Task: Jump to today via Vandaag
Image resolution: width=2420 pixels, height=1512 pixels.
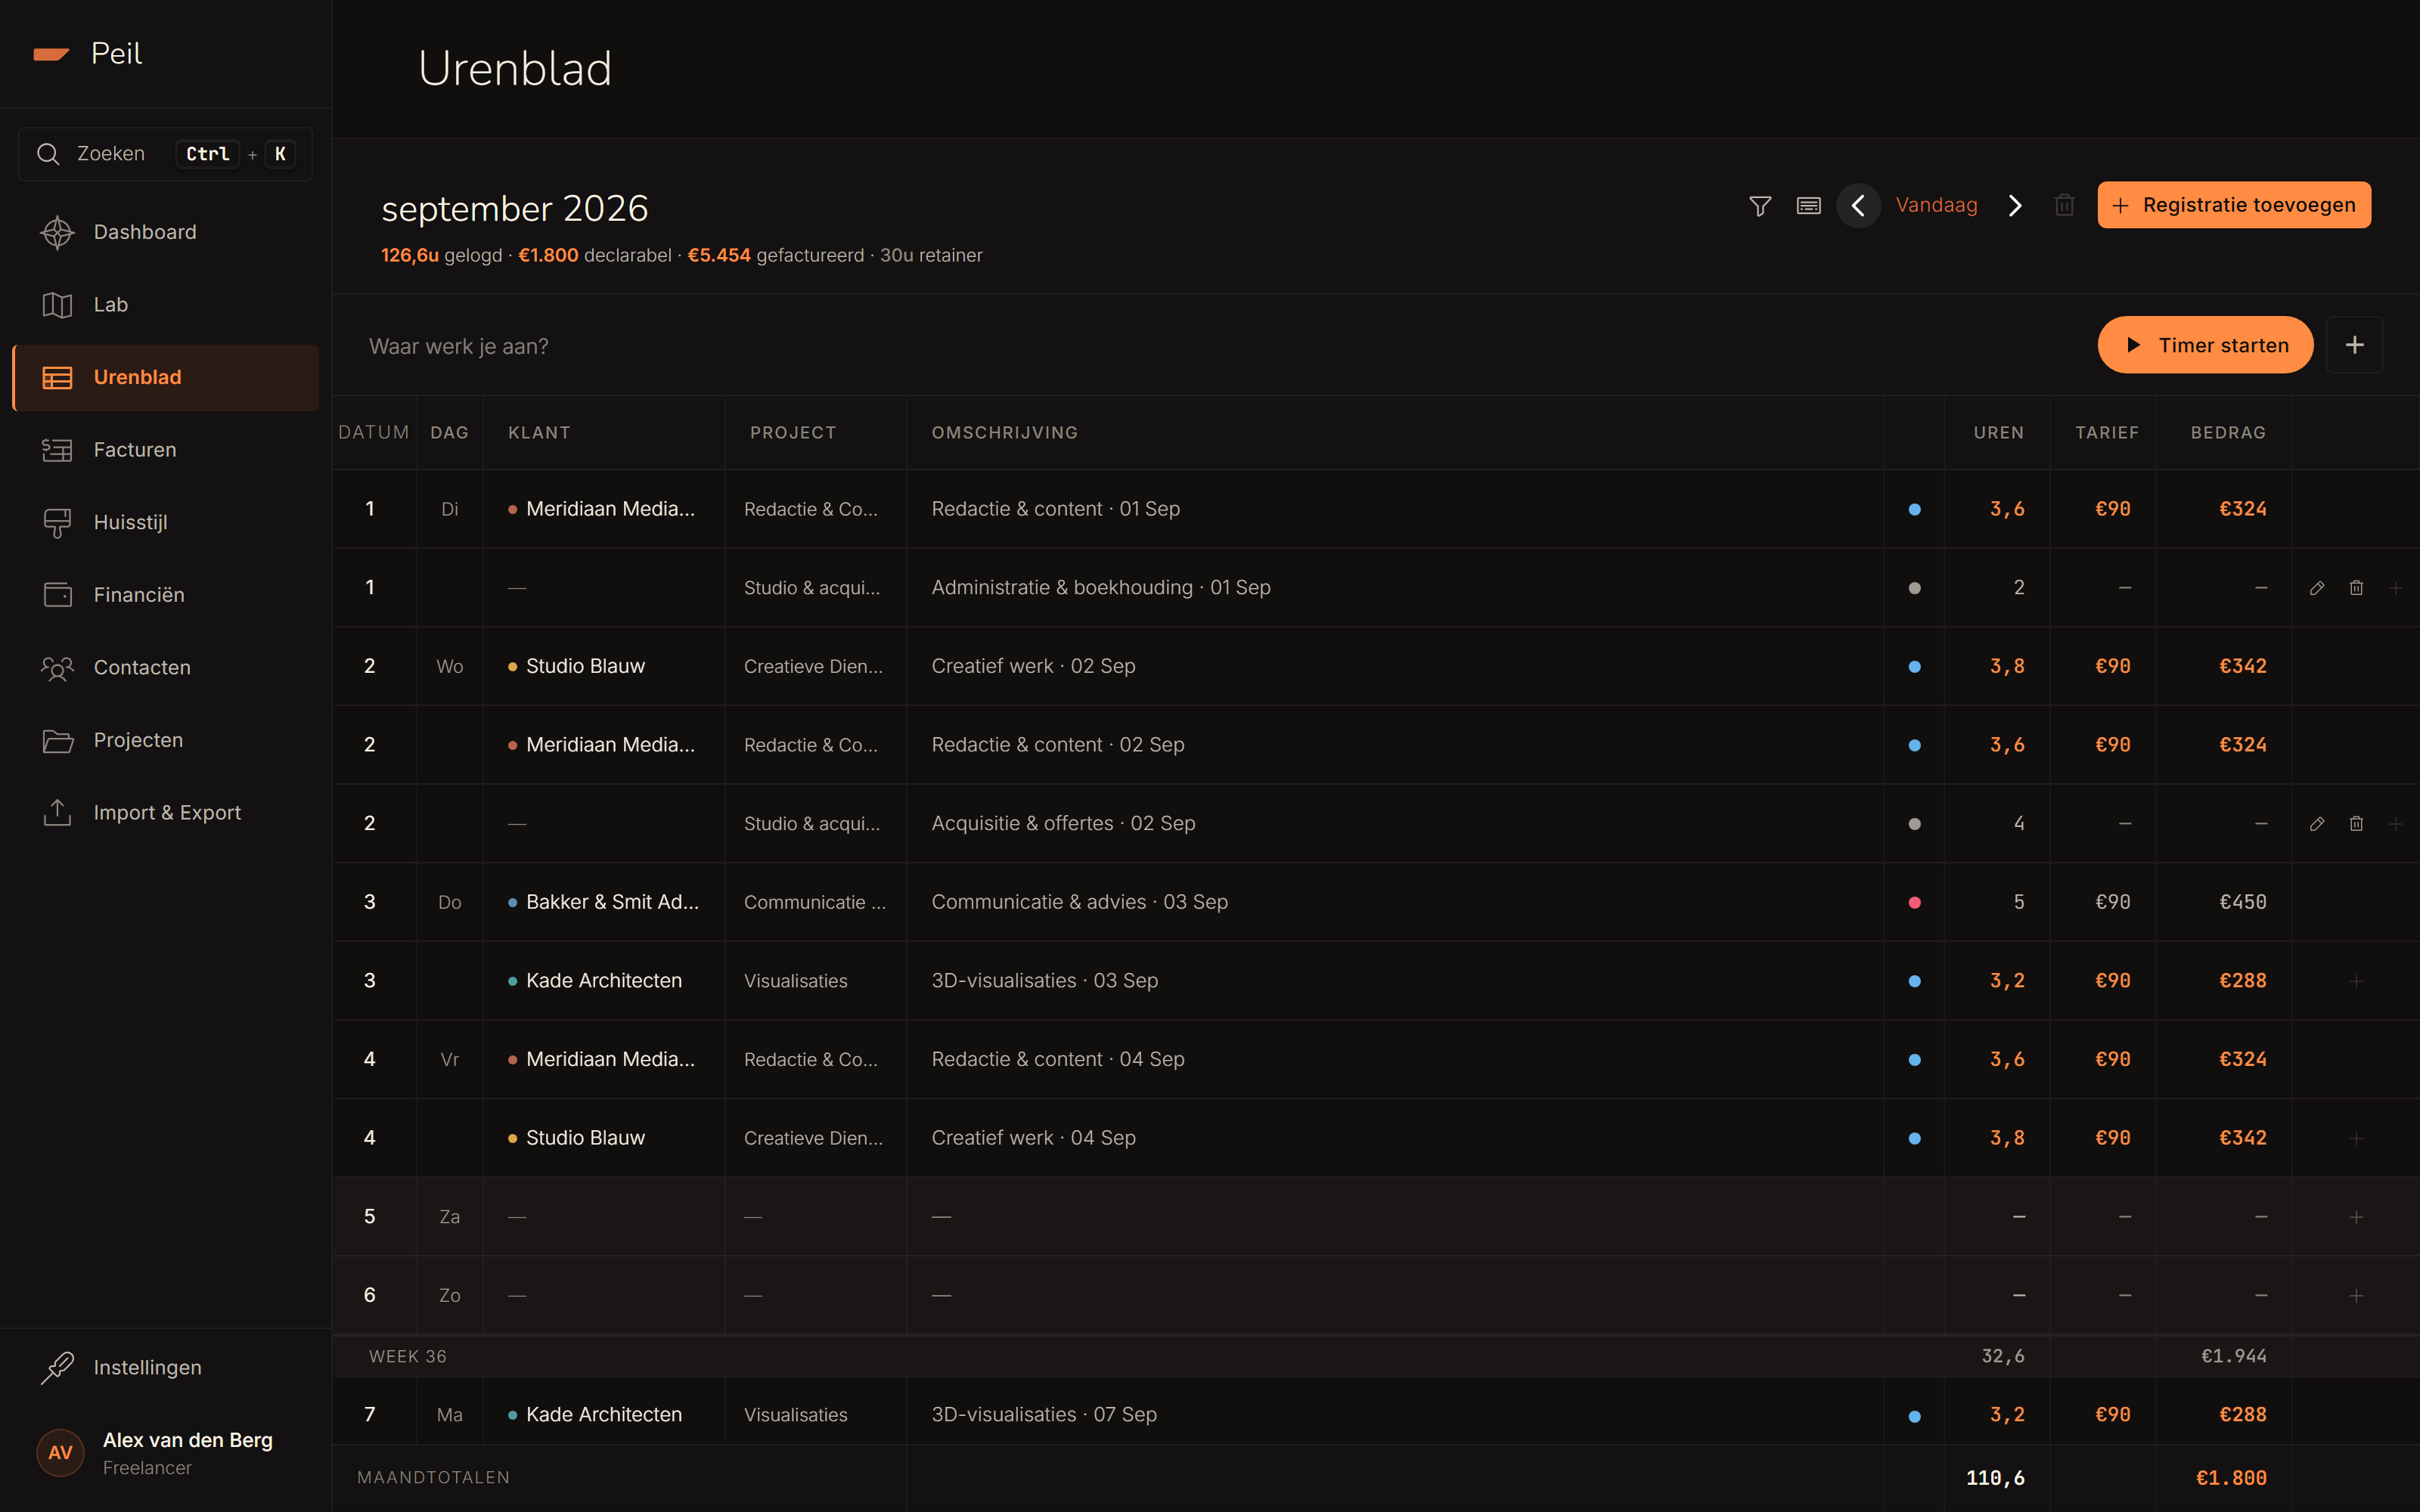Action: (x=1936, y=205)
